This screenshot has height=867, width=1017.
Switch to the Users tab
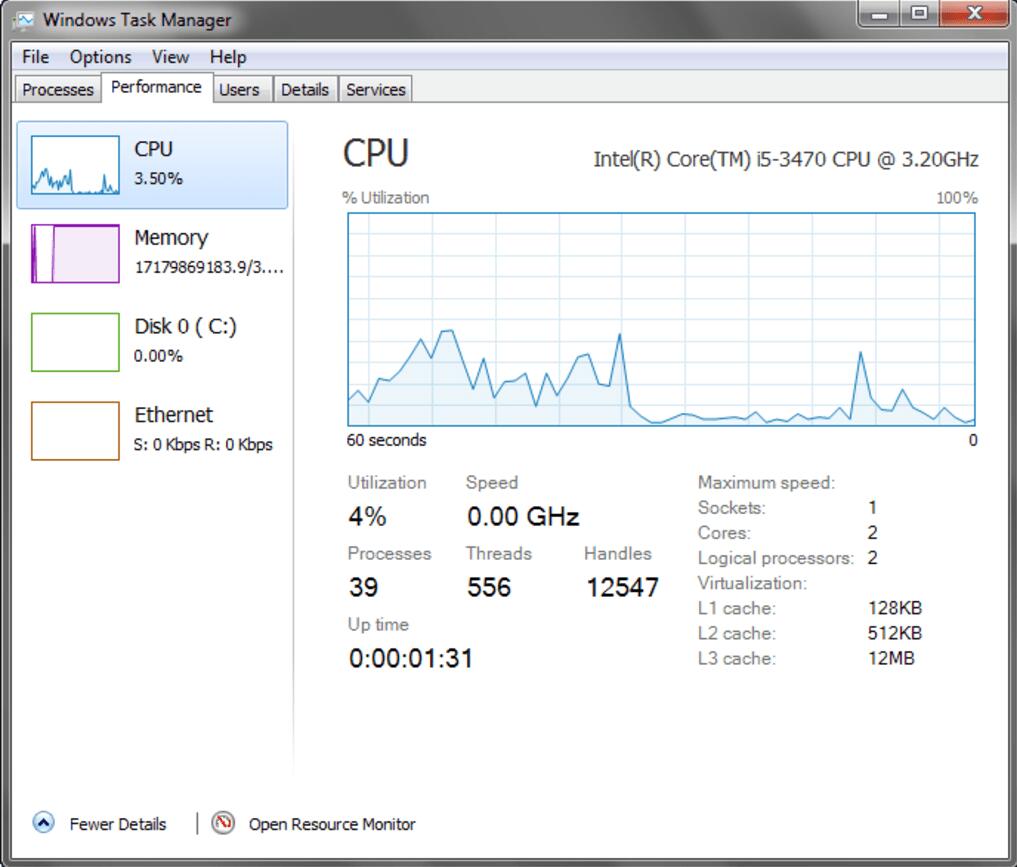click(x=239, y=89)
